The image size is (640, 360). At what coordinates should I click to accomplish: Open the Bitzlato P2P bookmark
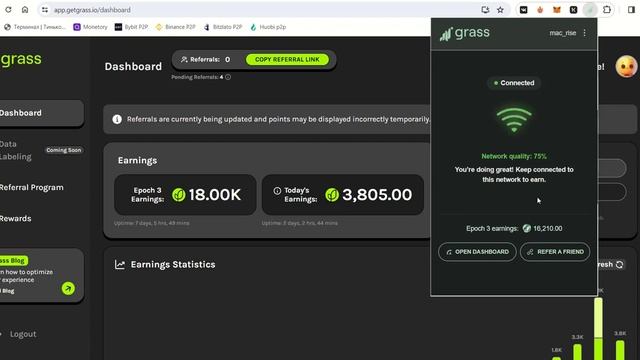223,27
